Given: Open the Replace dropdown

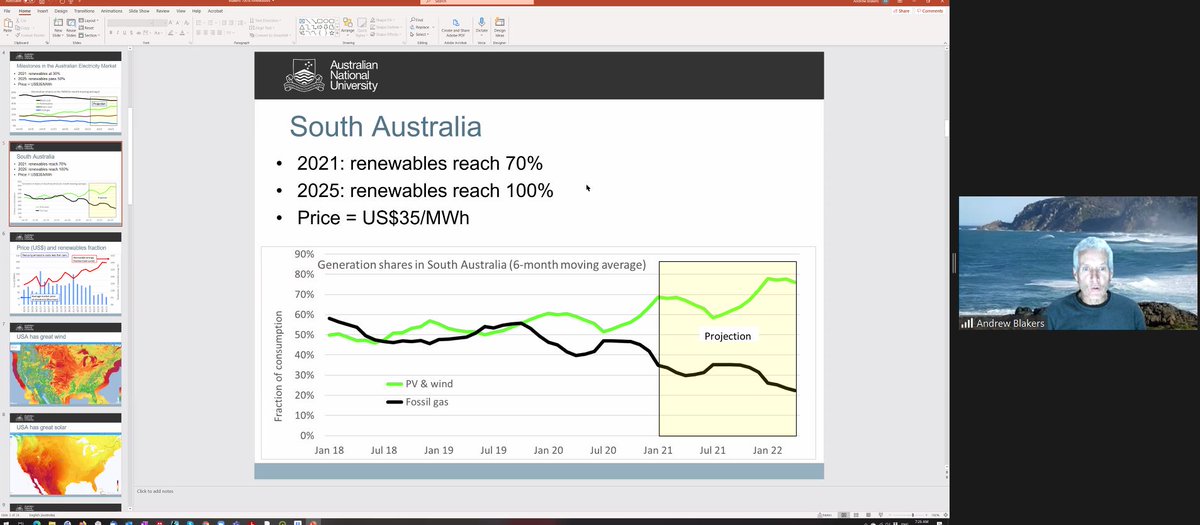Looking at the screenshot, I should [x=423, y=27].
